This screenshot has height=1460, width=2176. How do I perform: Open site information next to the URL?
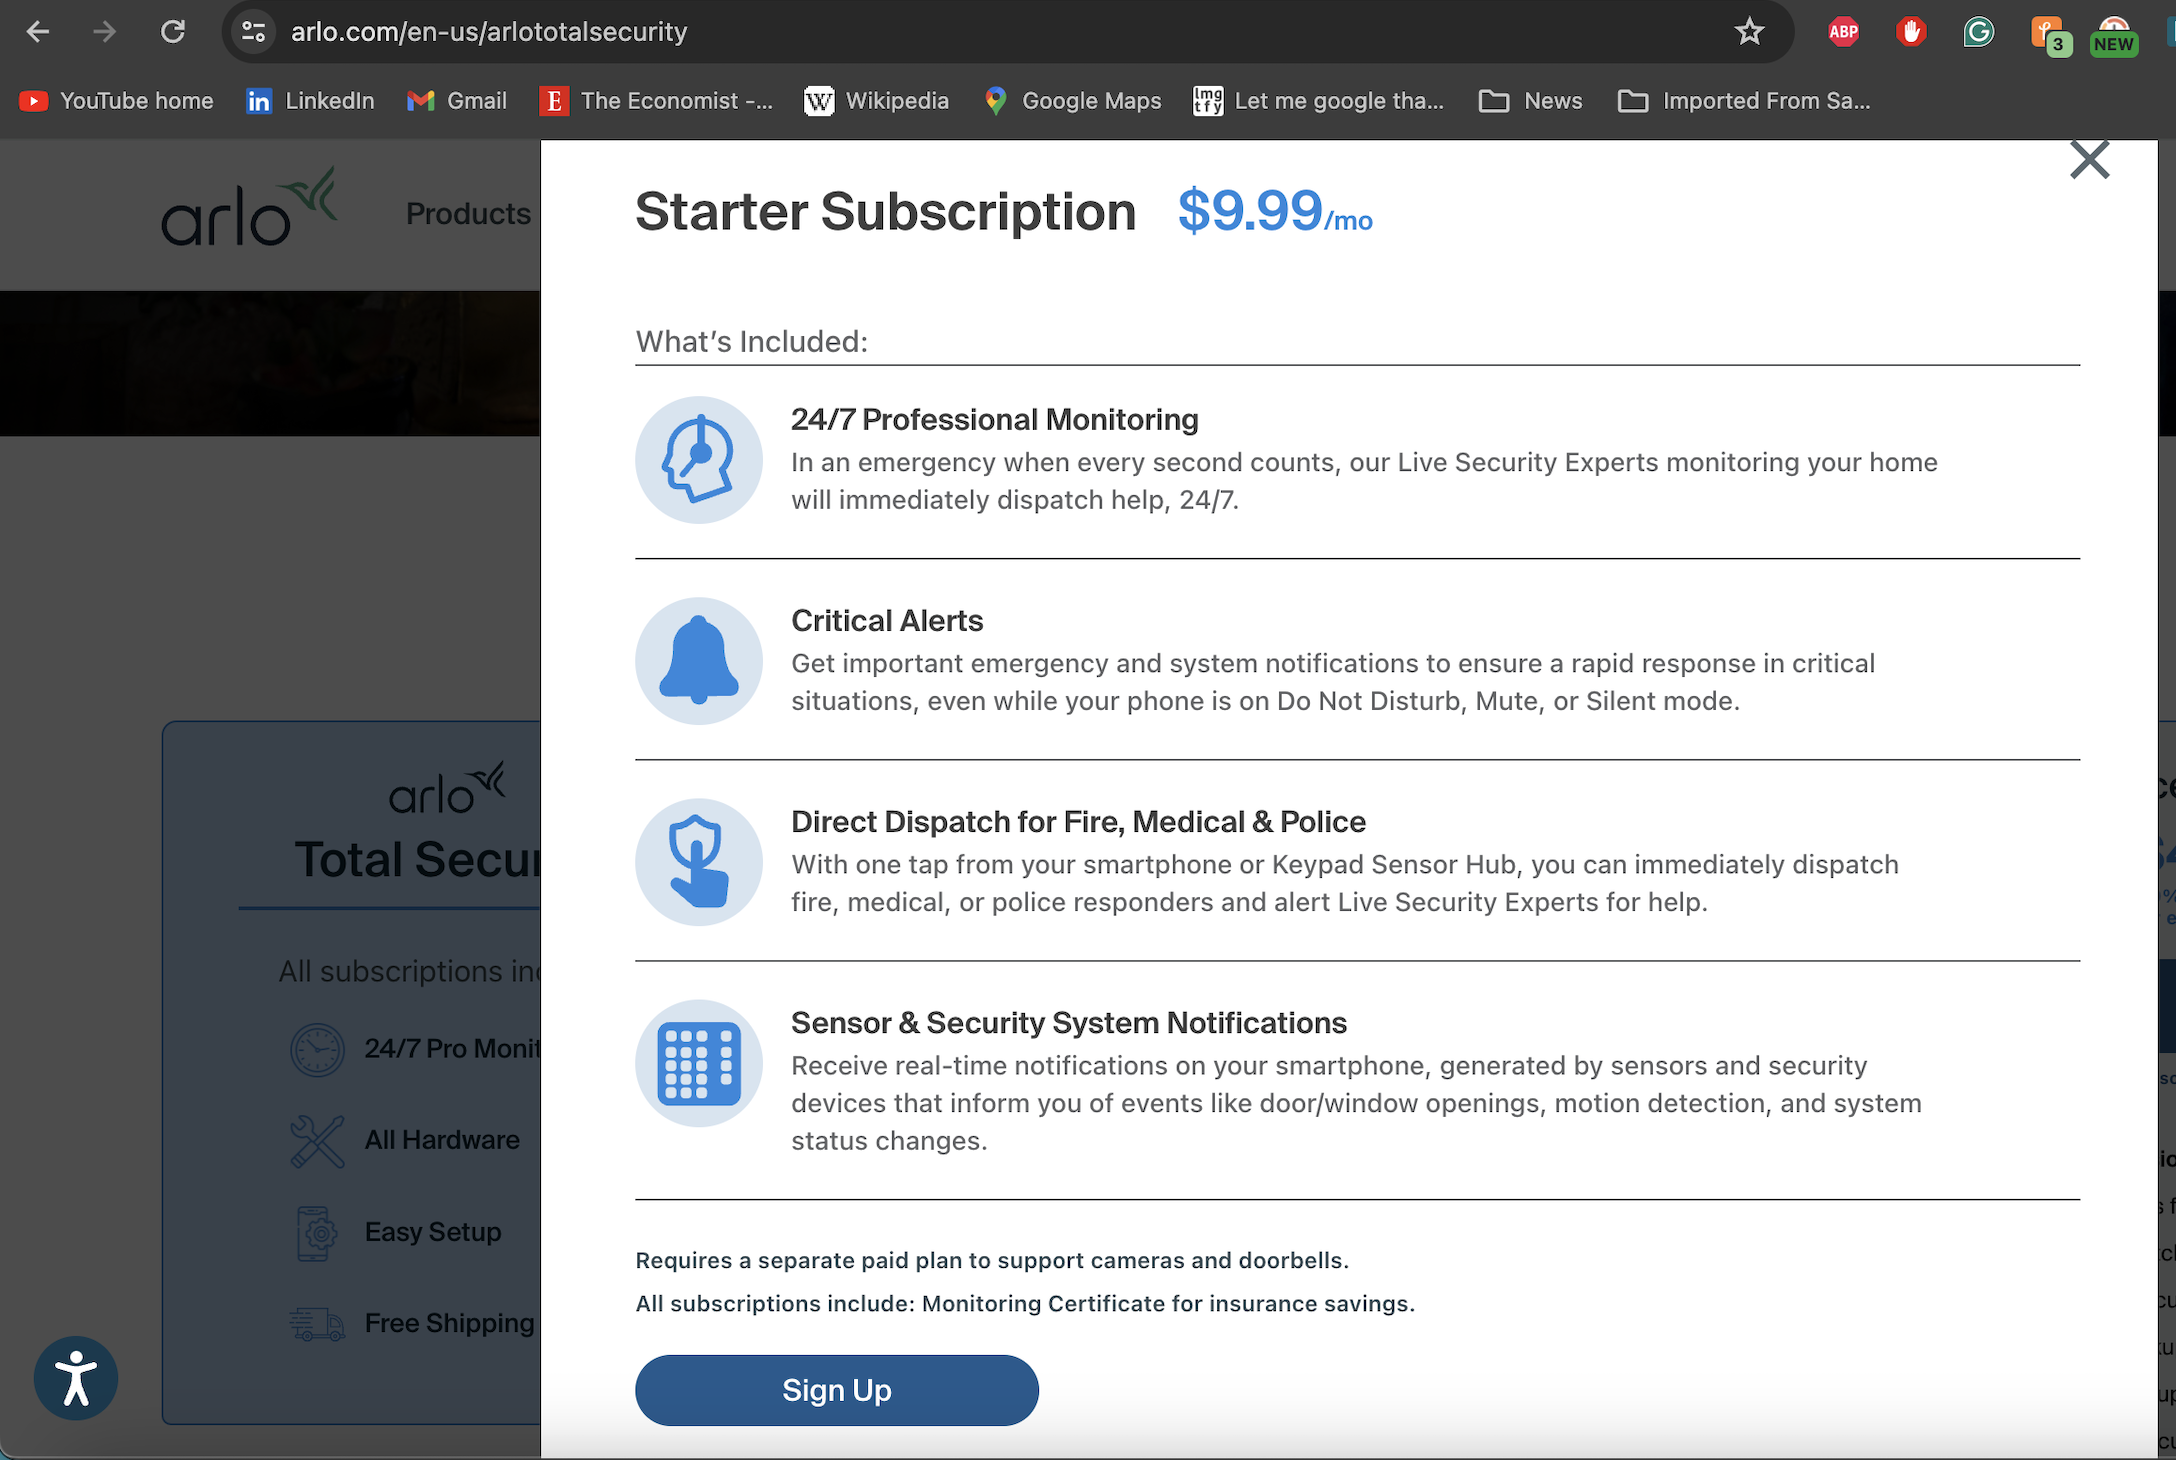coord(253,31)
